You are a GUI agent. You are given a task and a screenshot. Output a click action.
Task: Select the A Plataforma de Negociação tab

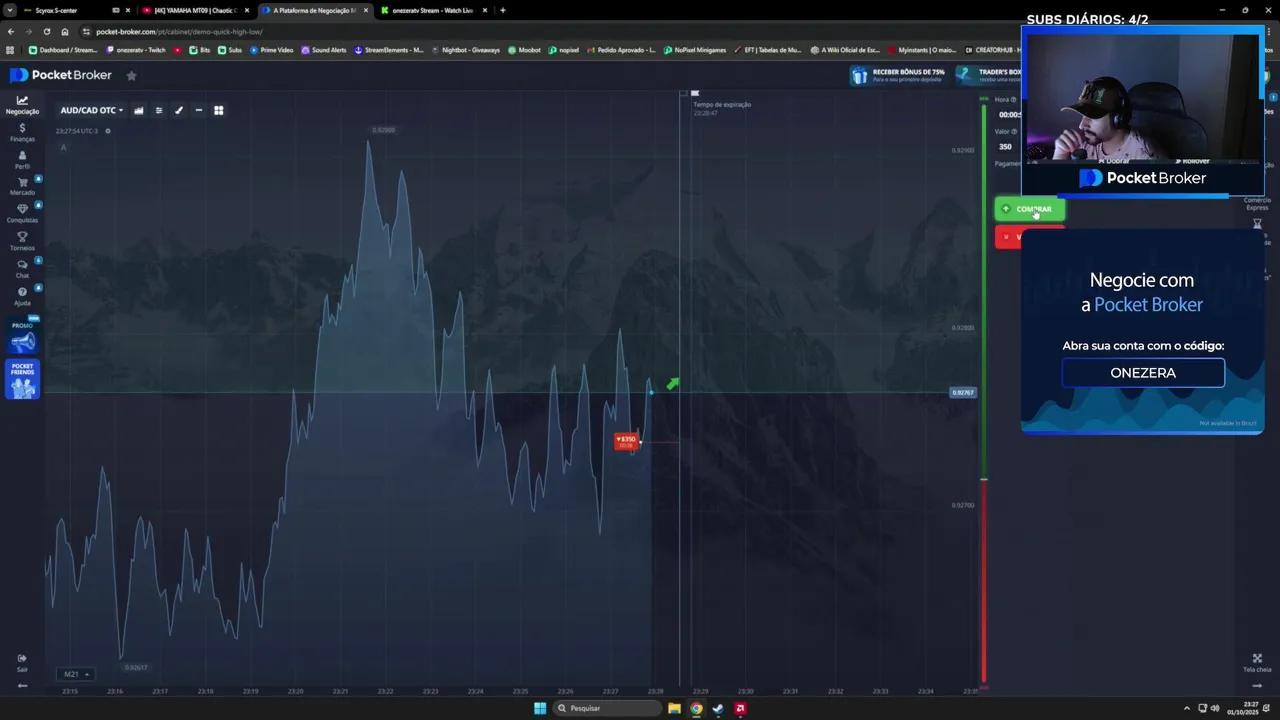[x=314, y=10]
